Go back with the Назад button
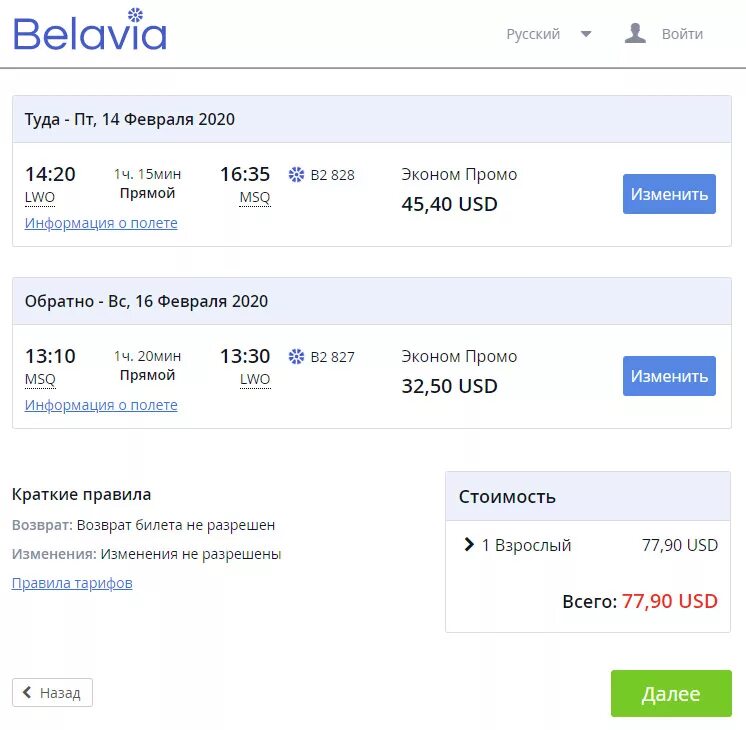 52,693
